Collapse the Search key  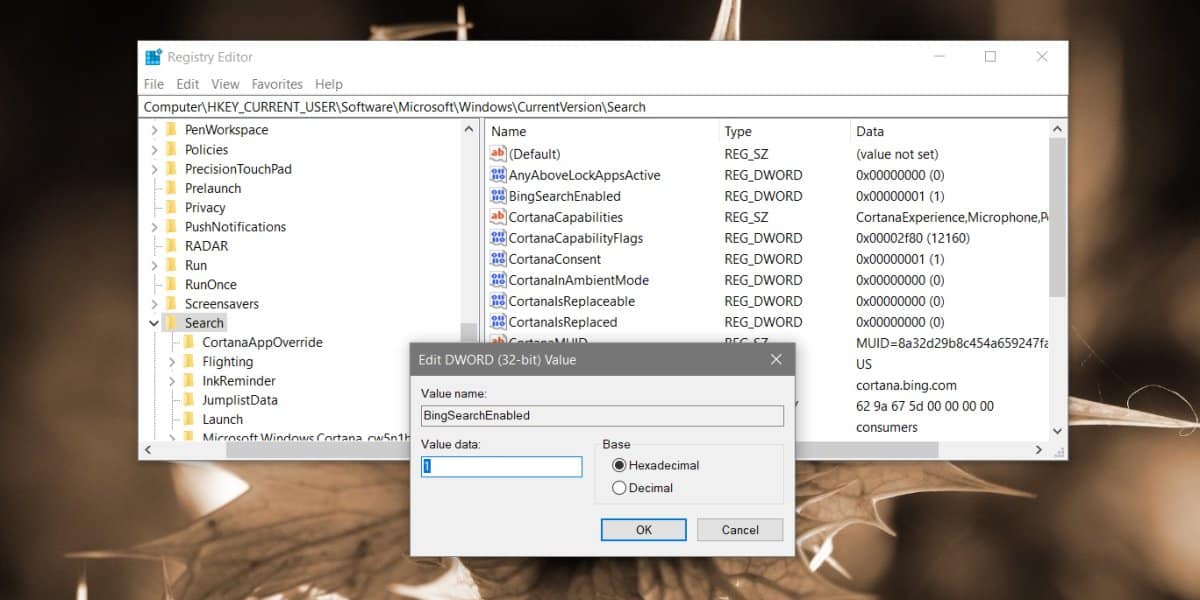(x=154, y=323)
